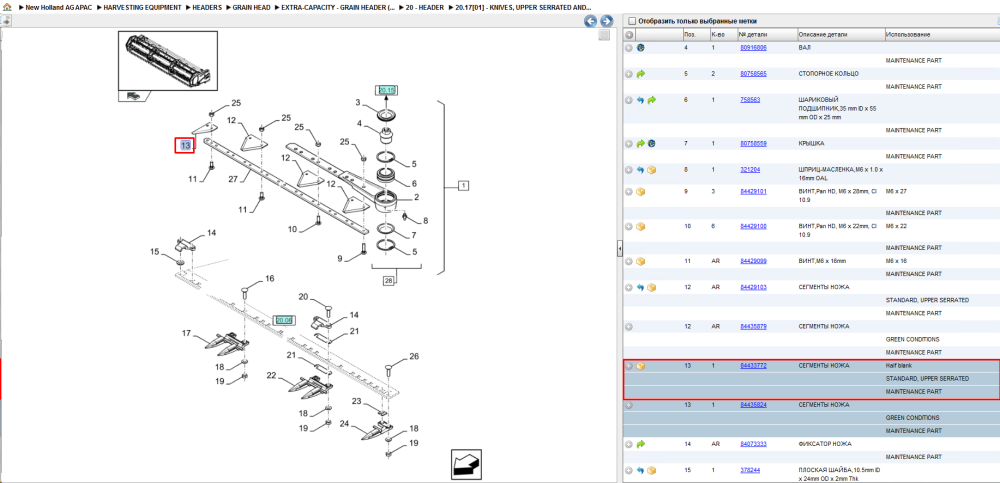
Task: Click the green arrow icon in the КРЫШКА row
Action: (641, 144)
